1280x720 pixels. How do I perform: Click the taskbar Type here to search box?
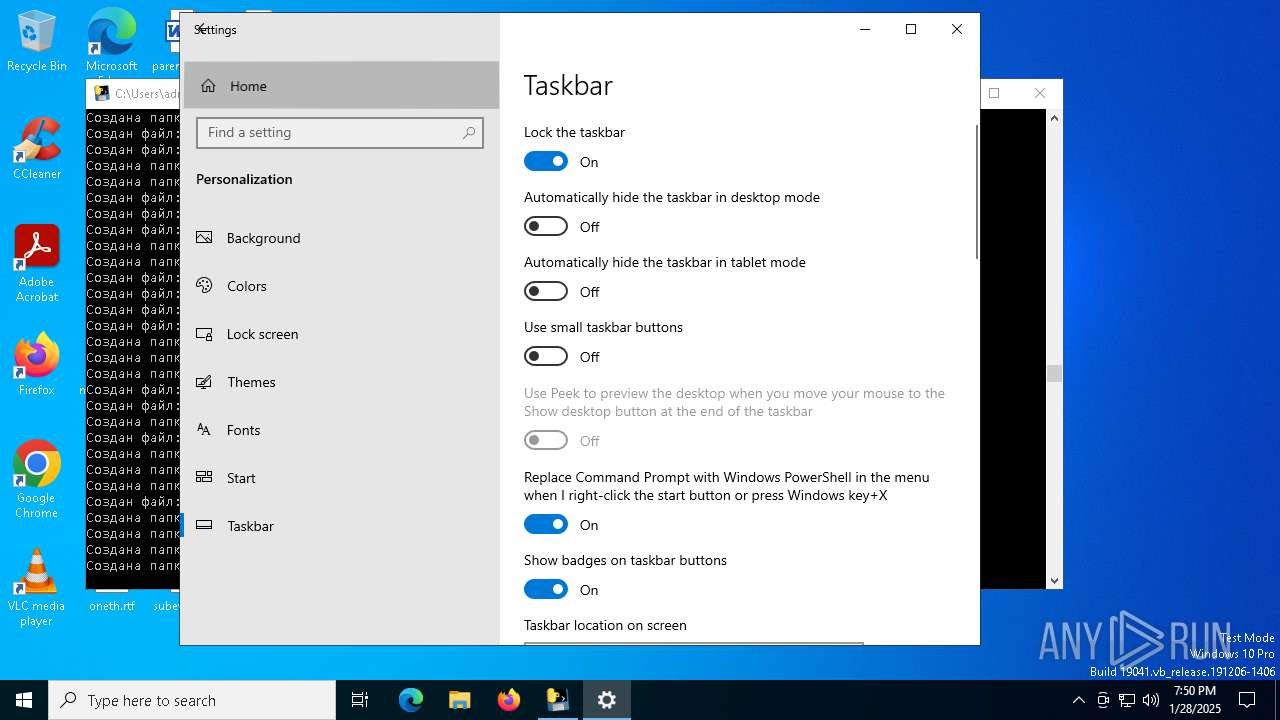point(192,700)
